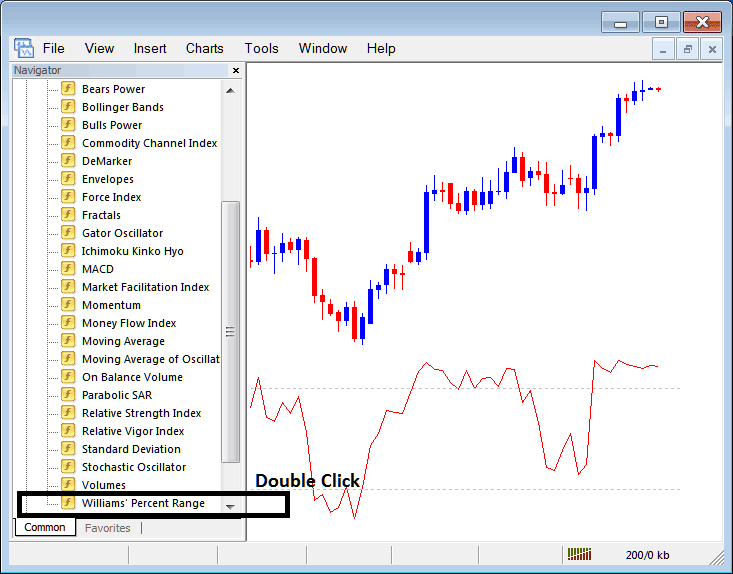Switch to the Common tab
Viewport: 733px width, 574px height.
click(x=45, y=527)
